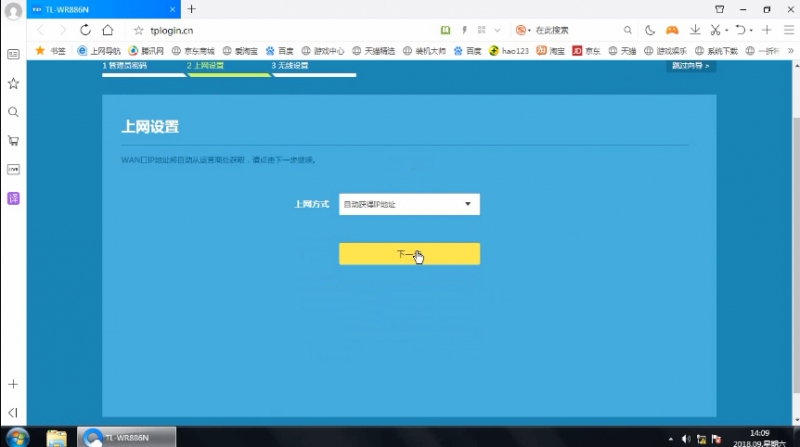Open the 游戏娱乐 bookmark
Viewport: 800px width, 447px height.
click(x=665, y=51)
